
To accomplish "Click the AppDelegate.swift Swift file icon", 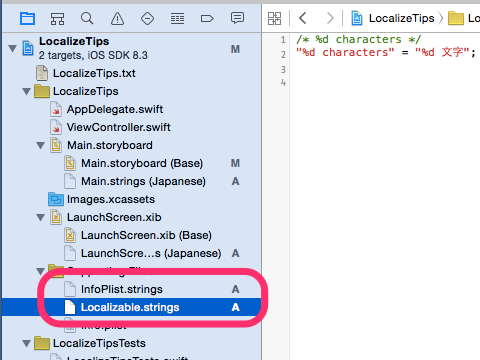I will [x=56, y=109].
